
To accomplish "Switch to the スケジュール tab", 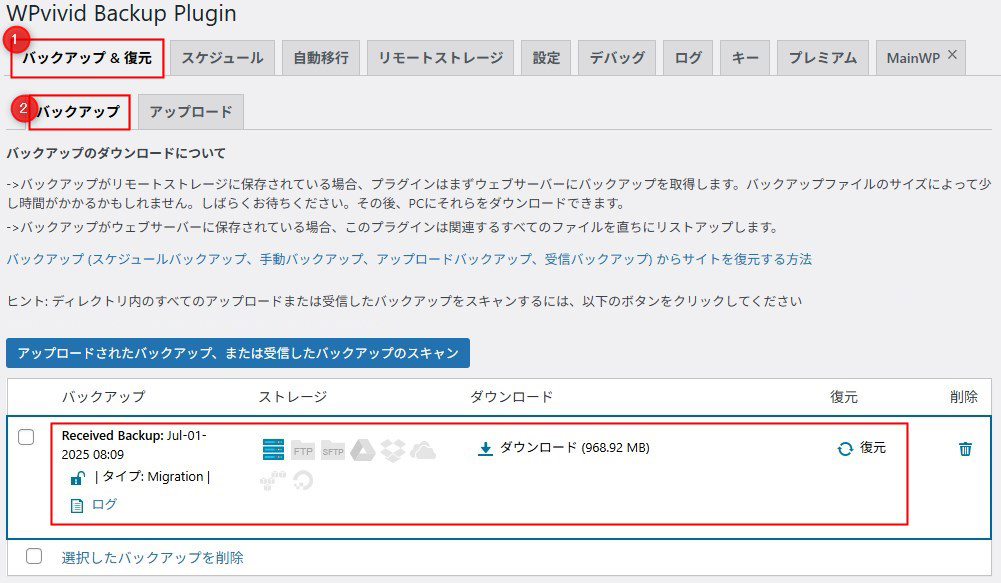I will click(x=222, y=58).
